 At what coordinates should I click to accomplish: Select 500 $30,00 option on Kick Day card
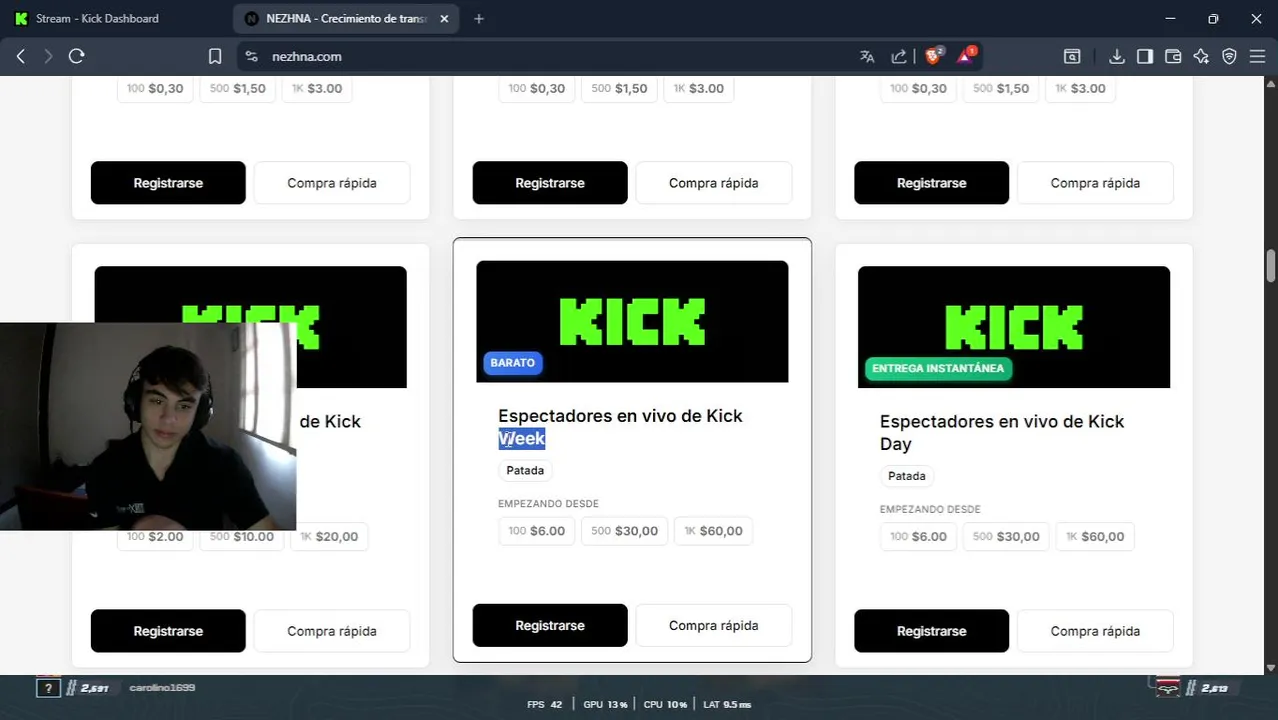pyautogui.click(x=1007, y=537)
